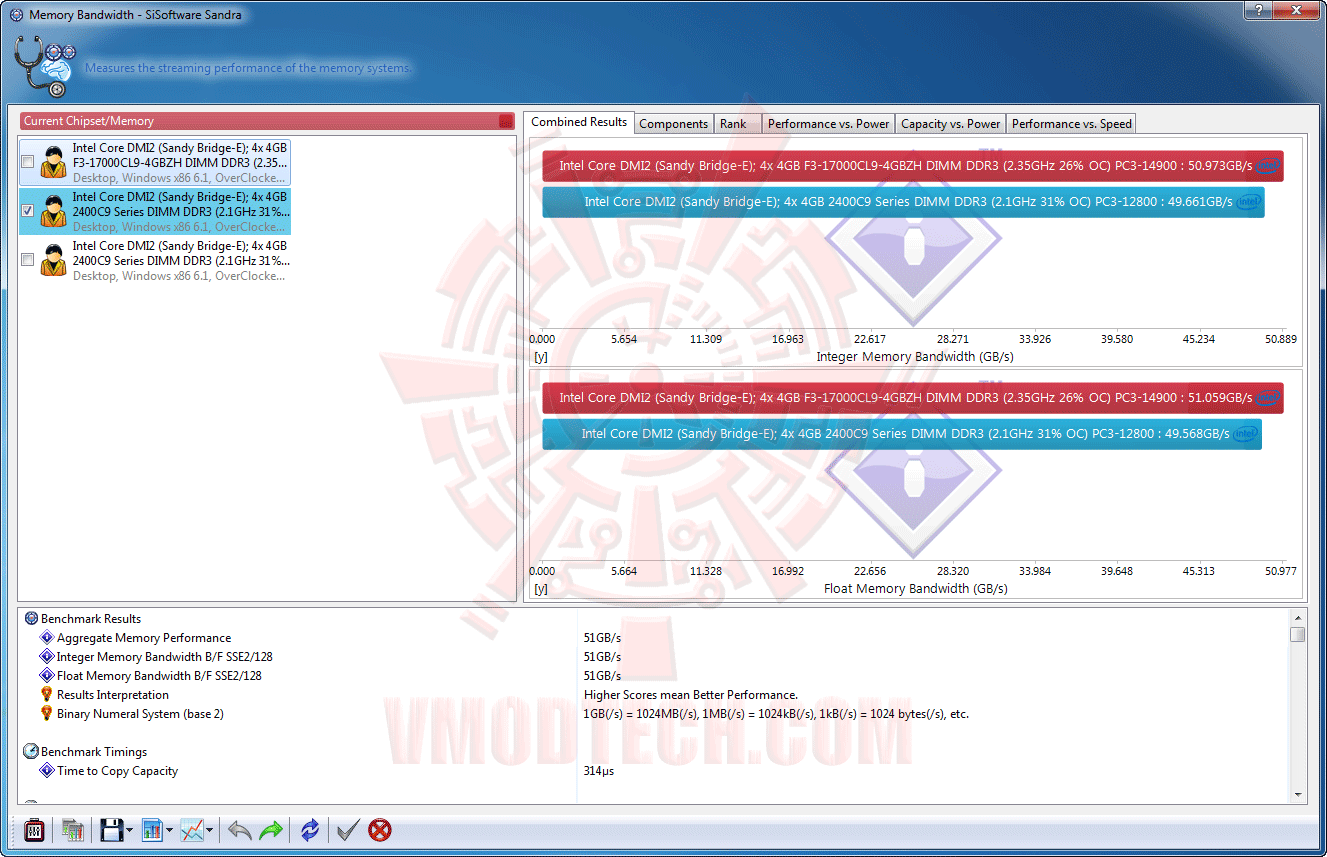1327x857 pixels.
Task: Click the [y] label under the integer chart
Action: pos(541,357)
